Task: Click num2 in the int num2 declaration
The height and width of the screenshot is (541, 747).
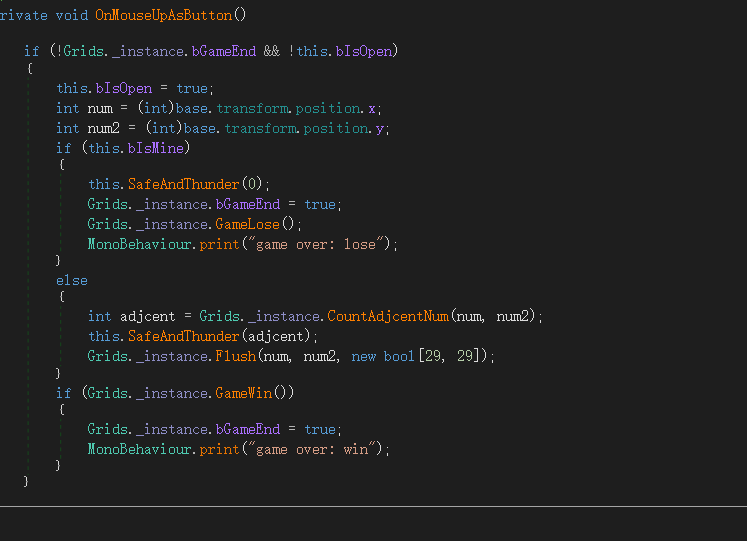Action: (104, 129)
